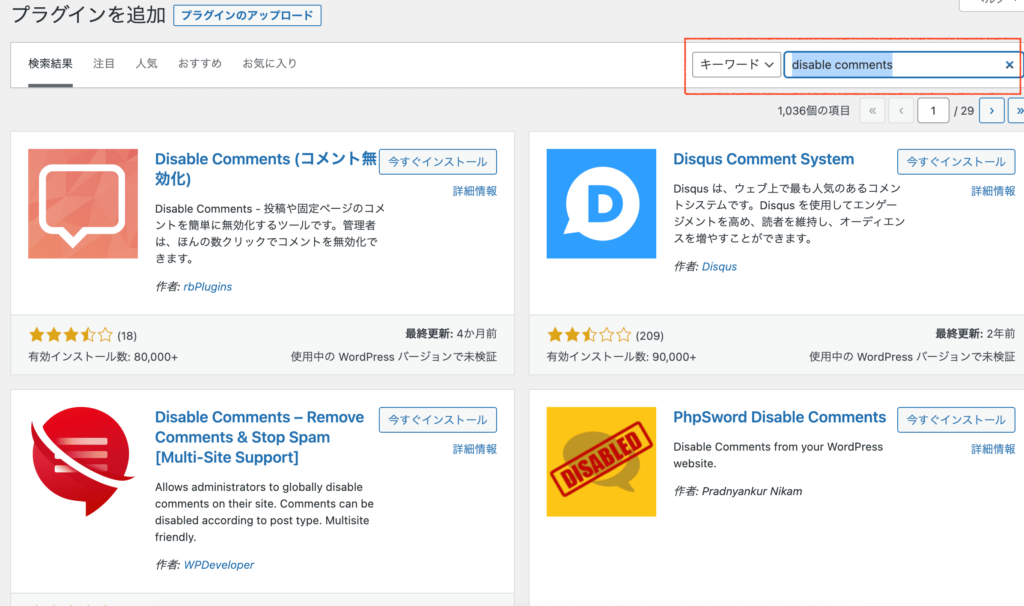Click the star rating of Disable Comments (コメント無効化)
This screenshot has width=1024, height=606.
click(x=71, y=336)
